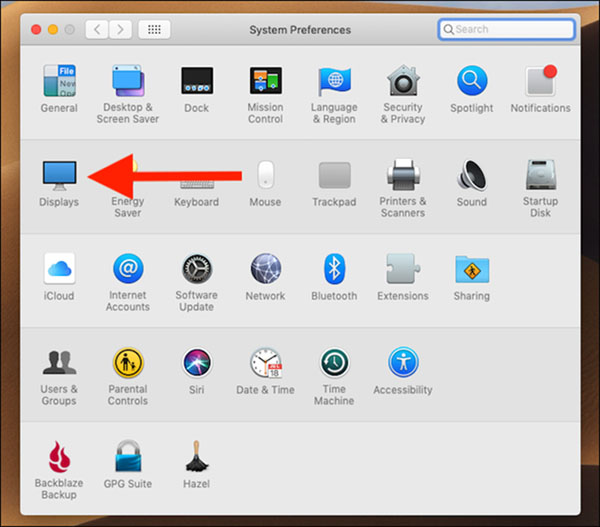Click the back navigation arrow button
The height and width of the screenshot is (527, 600).
pos(97,29)
